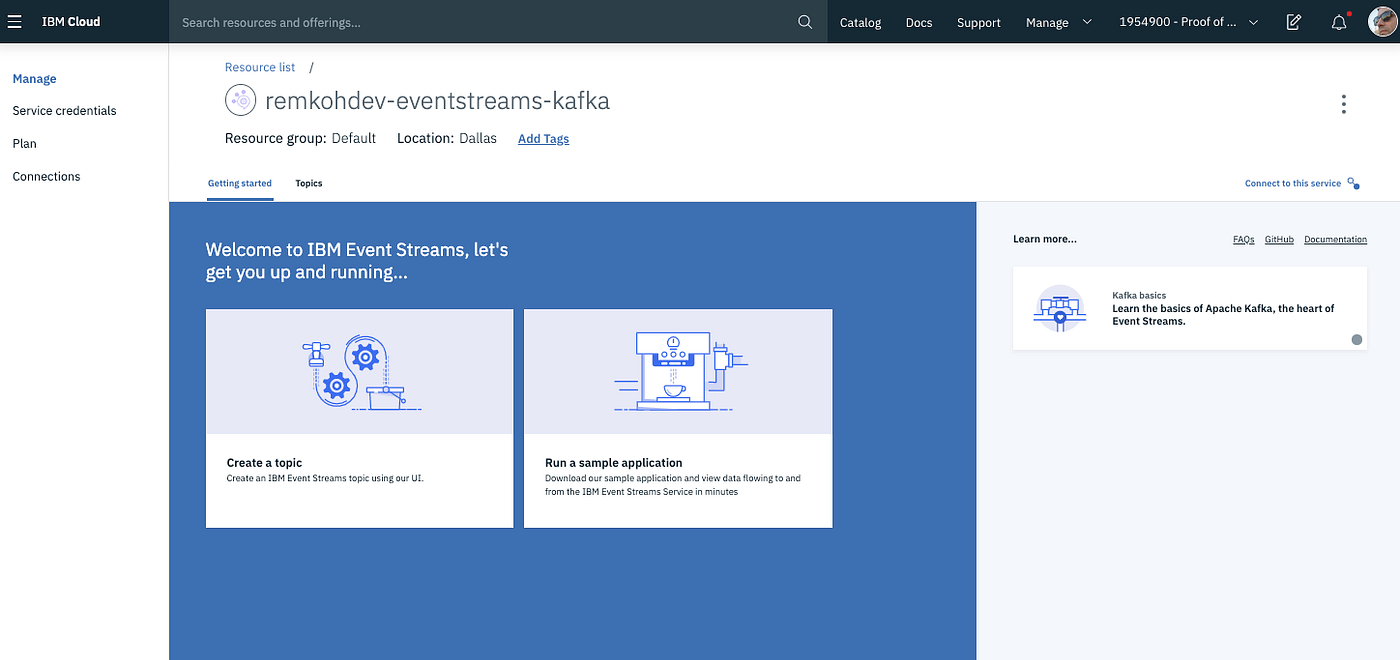
Task: Click the Kafka basics progress indicator dot
Action: pyautogui.click(x=1357, y=339)
